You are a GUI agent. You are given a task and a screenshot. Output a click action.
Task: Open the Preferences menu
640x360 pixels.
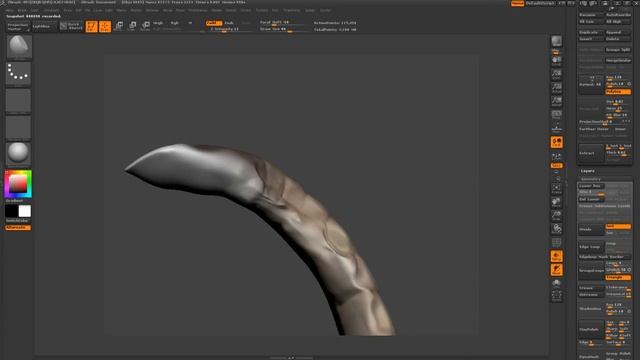click(198, 10)
